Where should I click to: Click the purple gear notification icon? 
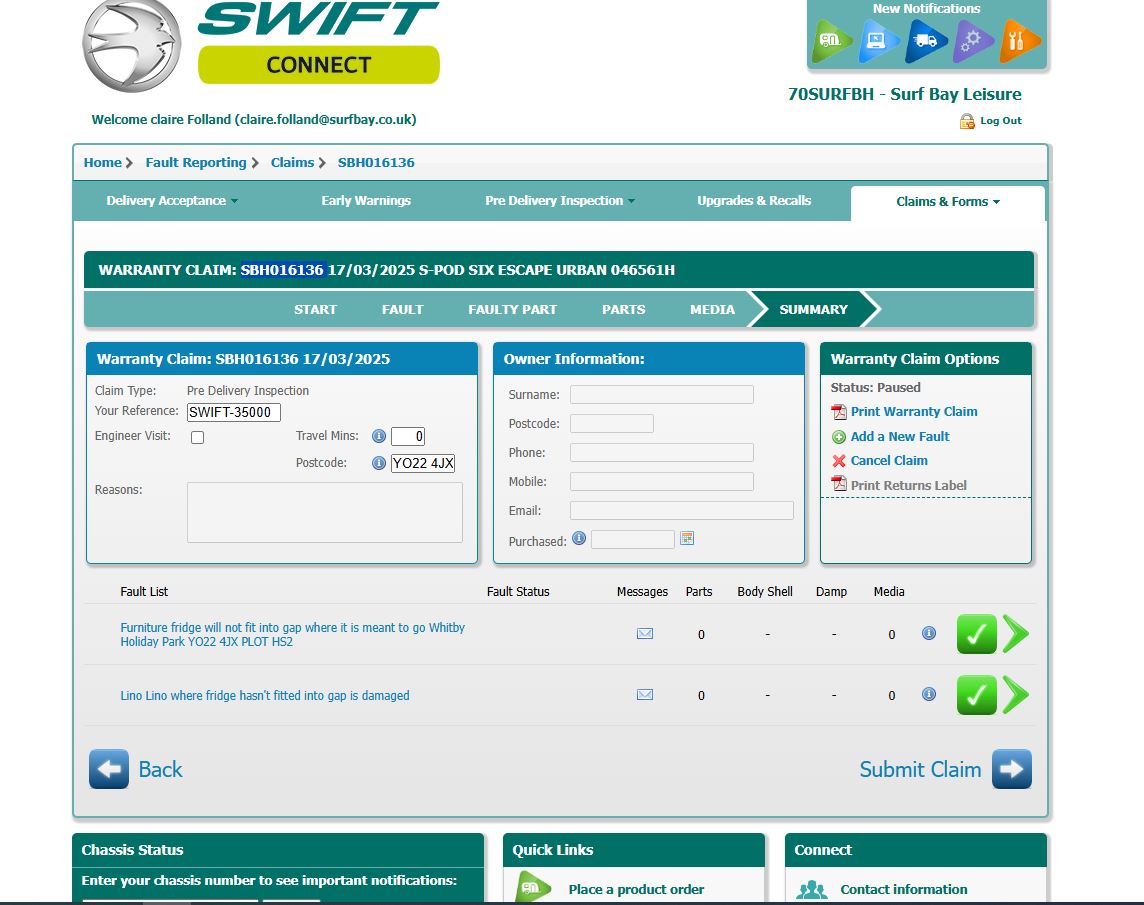pos(972,41)
